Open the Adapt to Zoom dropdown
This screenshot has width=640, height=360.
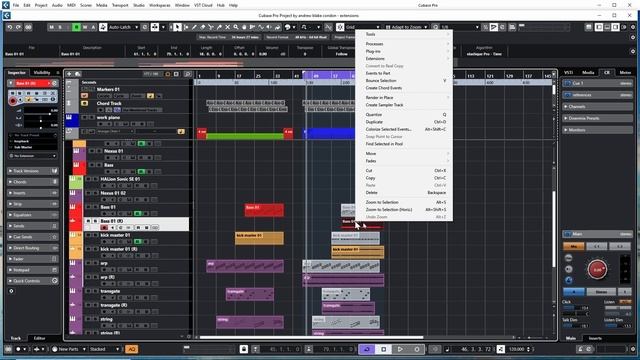(407, 27)
